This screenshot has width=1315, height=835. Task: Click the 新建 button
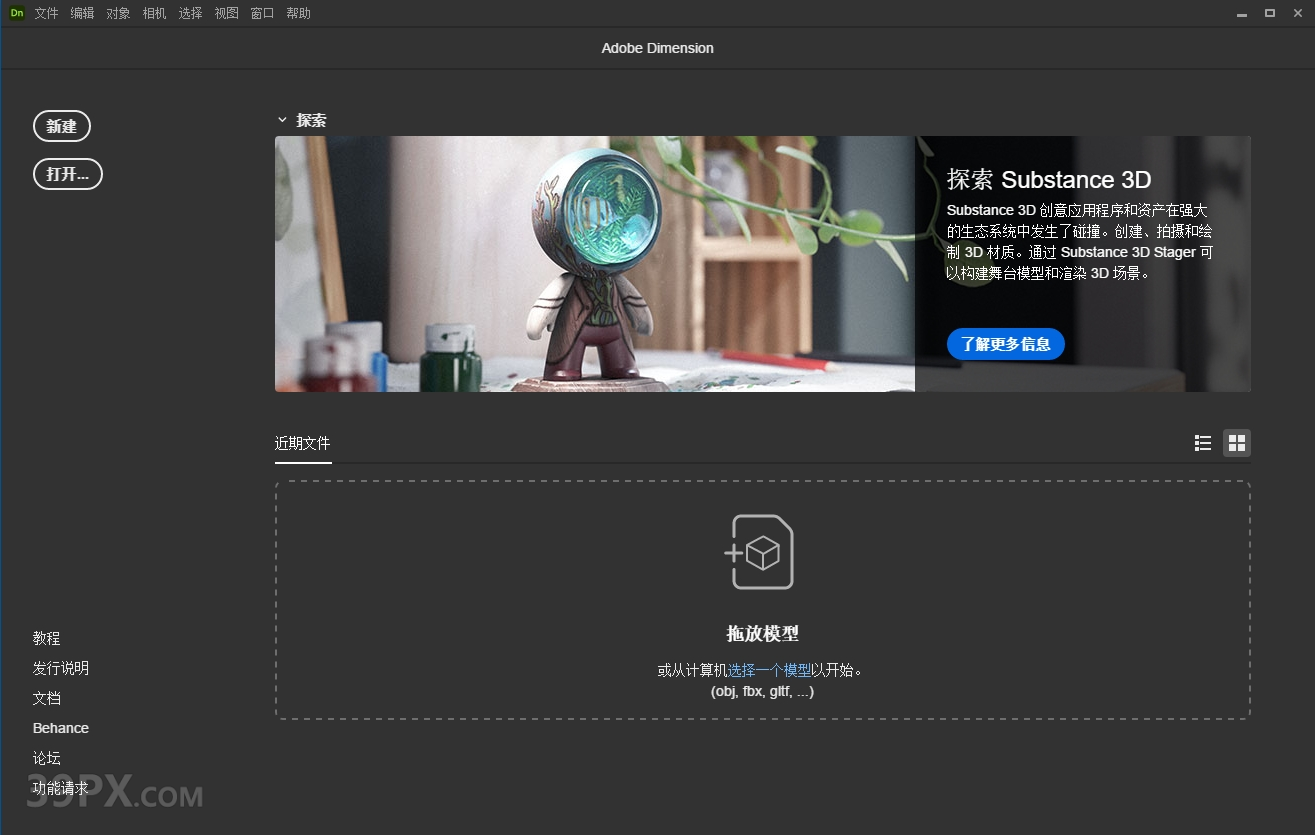click(x=62, y=126)
